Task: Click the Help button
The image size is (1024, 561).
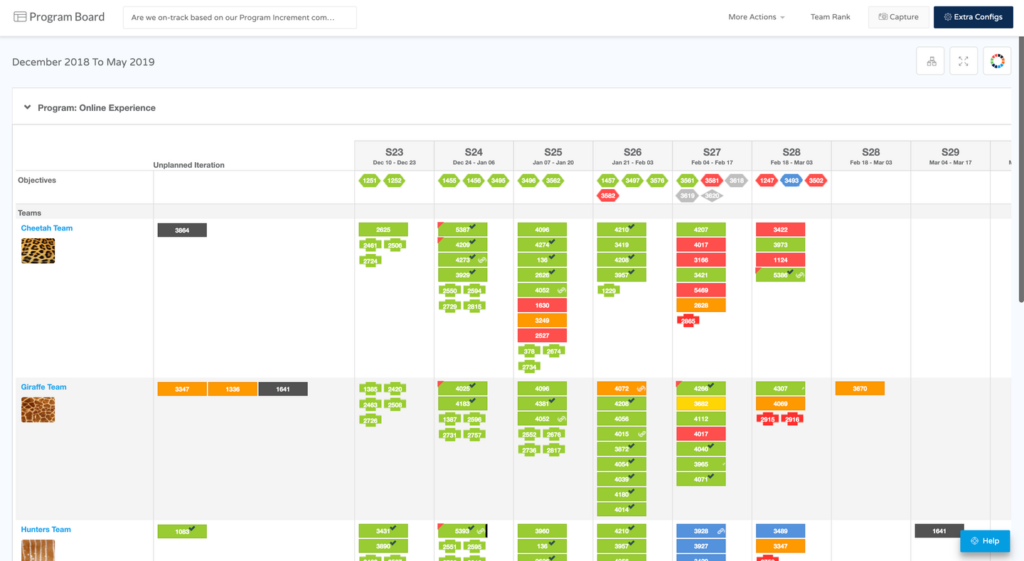Action: (984, 541)
